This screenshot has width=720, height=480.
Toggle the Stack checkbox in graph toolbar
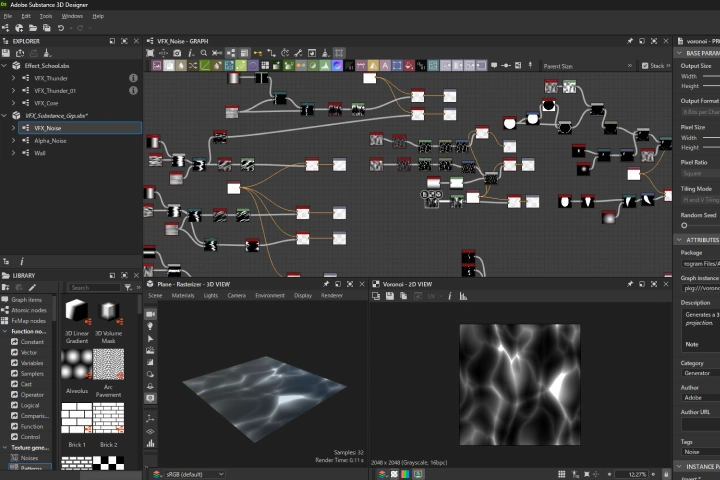click(x=645, y=66)
